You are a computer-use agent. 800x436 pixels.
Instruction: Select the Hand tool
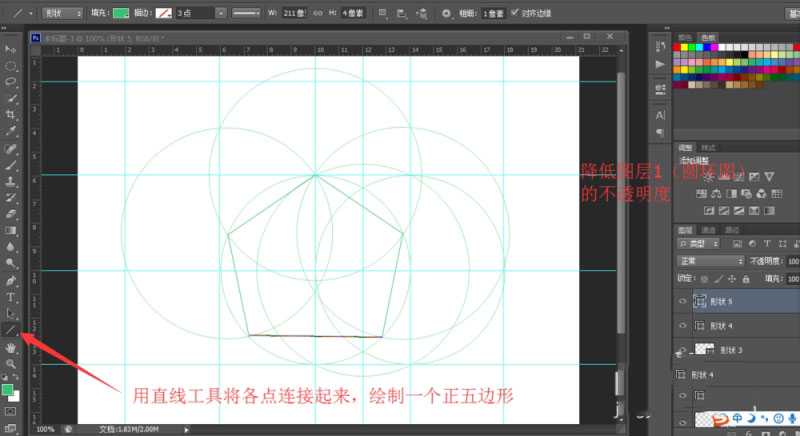(x=11, y=347)
